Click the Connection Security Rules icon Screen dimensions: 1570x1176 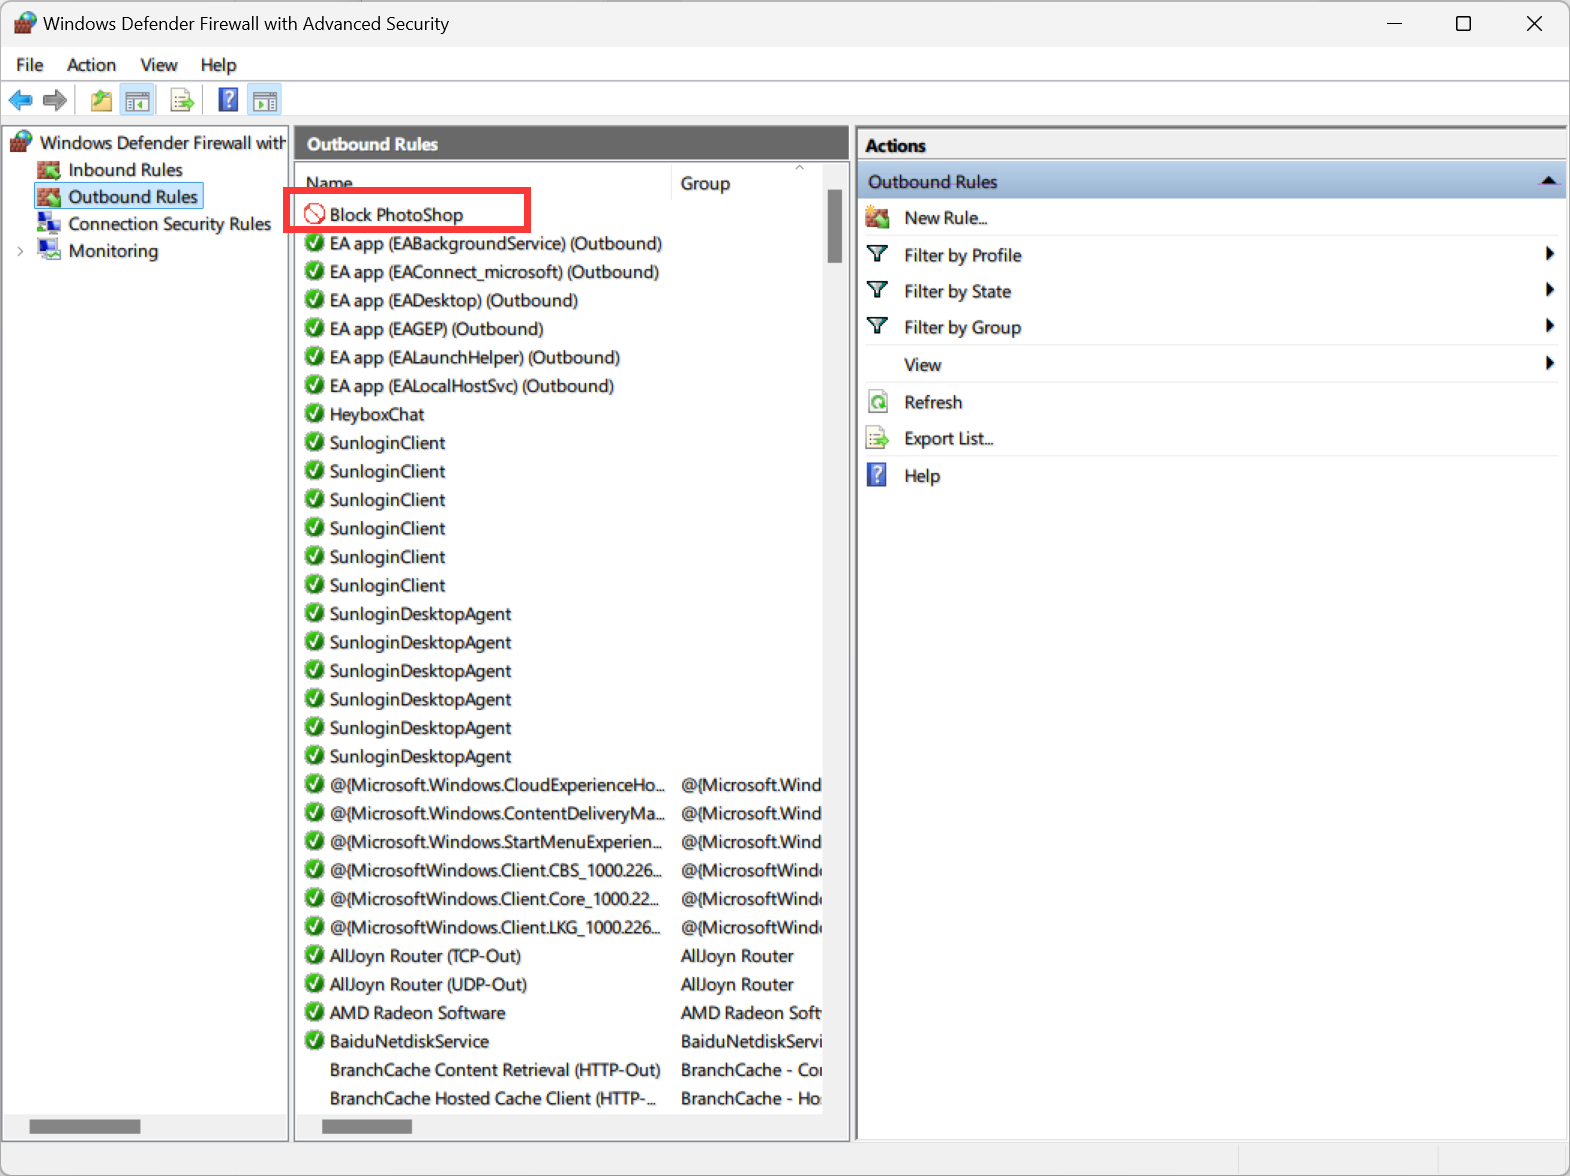click(49, 223)
